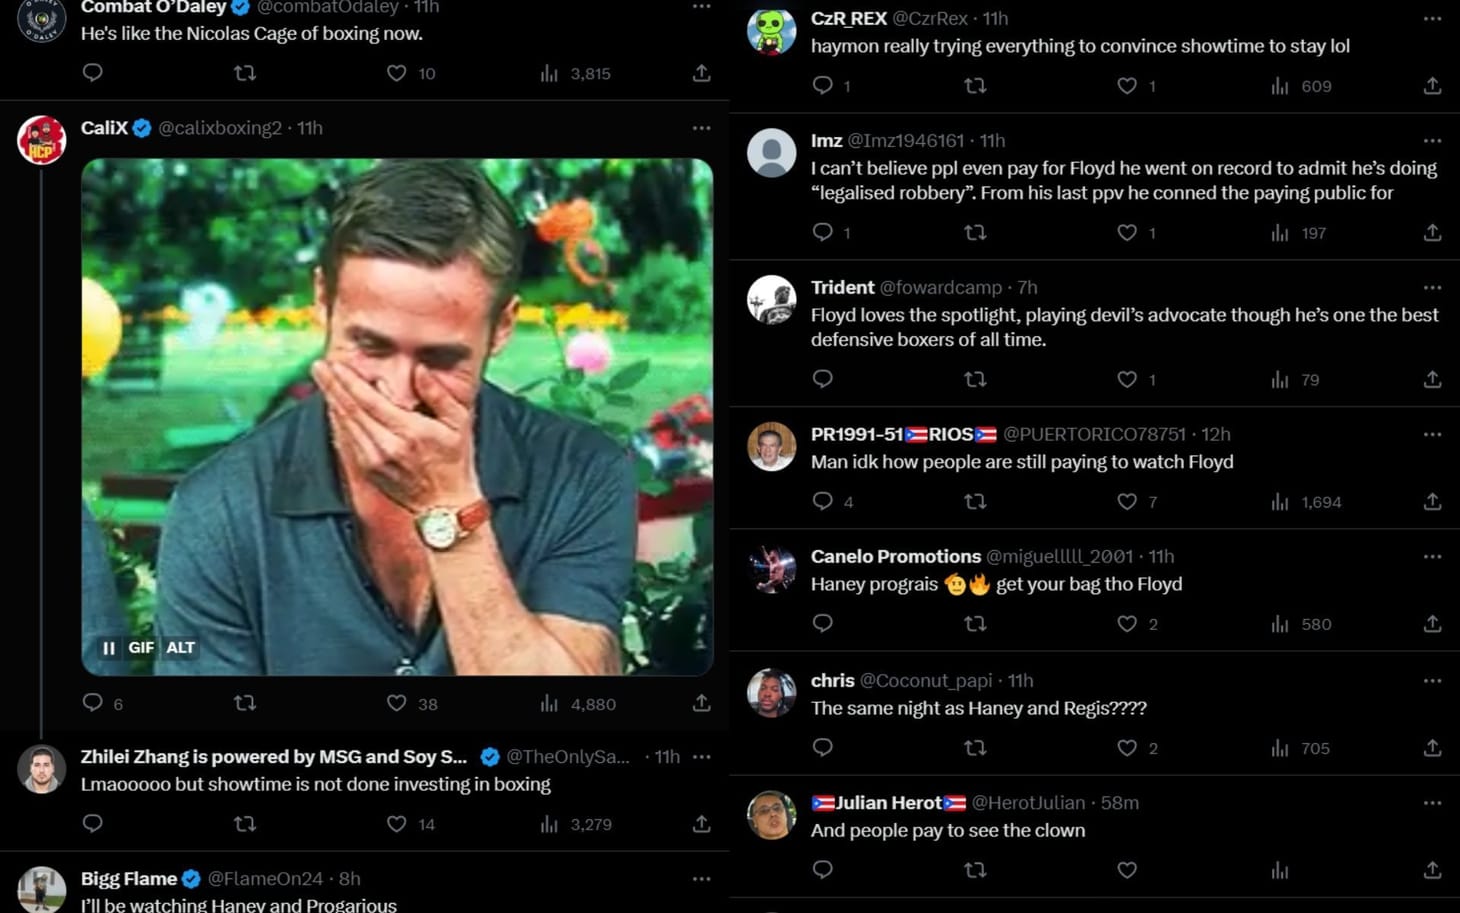Open Canelo Promotions' profile avatar
The width and height of the screenshot is (1460, 913).
click(772, 569)
